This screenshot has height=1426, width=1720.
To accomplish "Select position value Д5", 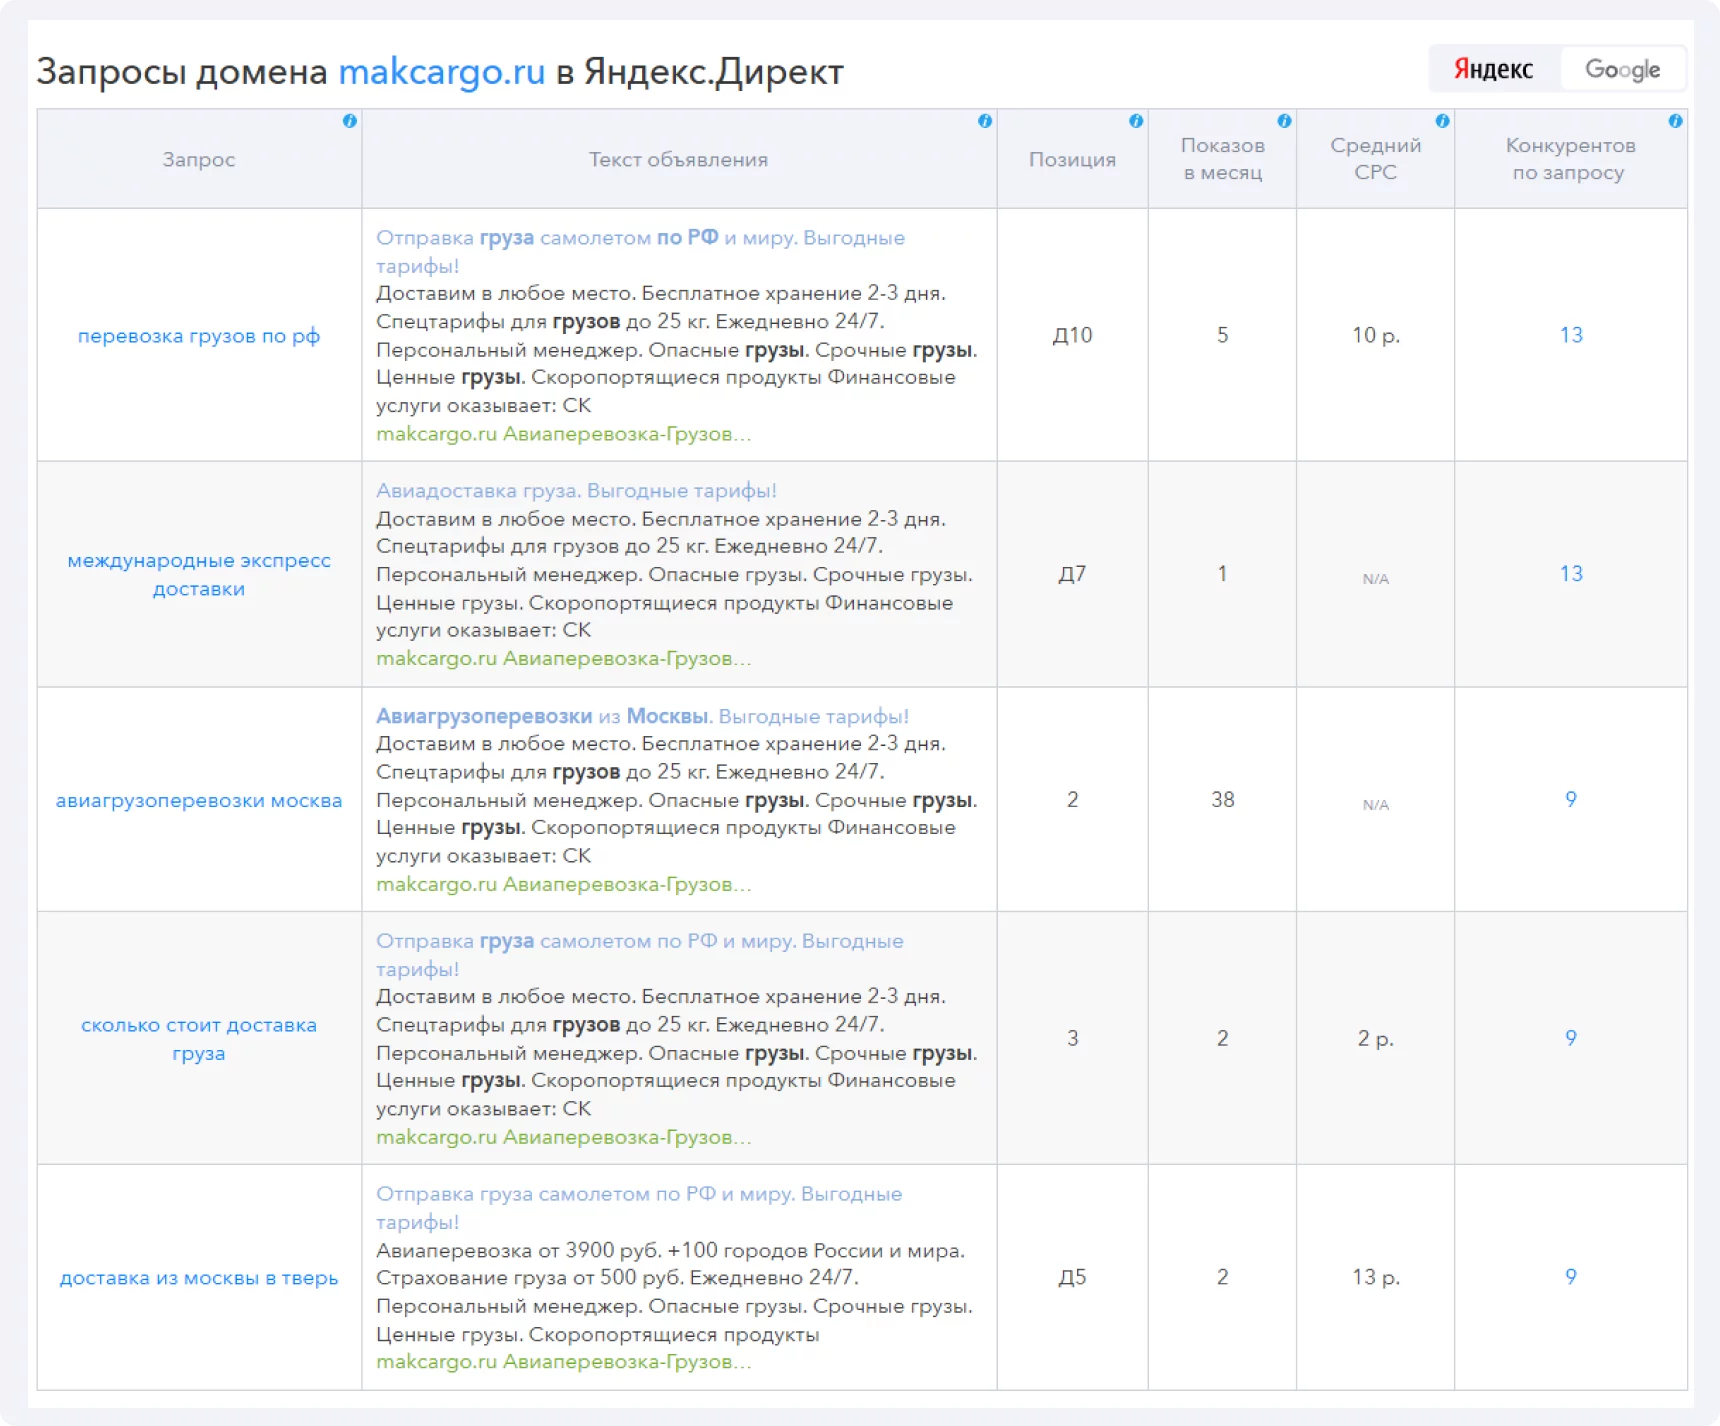I will (x=1072, y=1277).
